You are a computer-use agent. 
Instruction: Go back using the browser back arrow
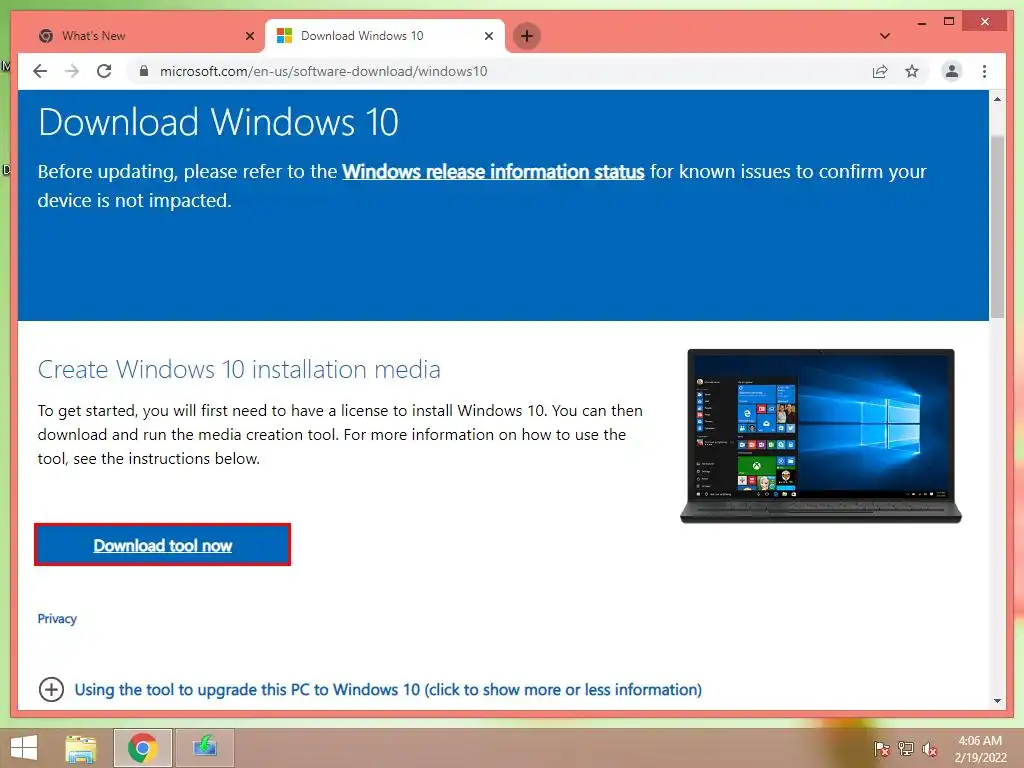[x=40, y=71]
